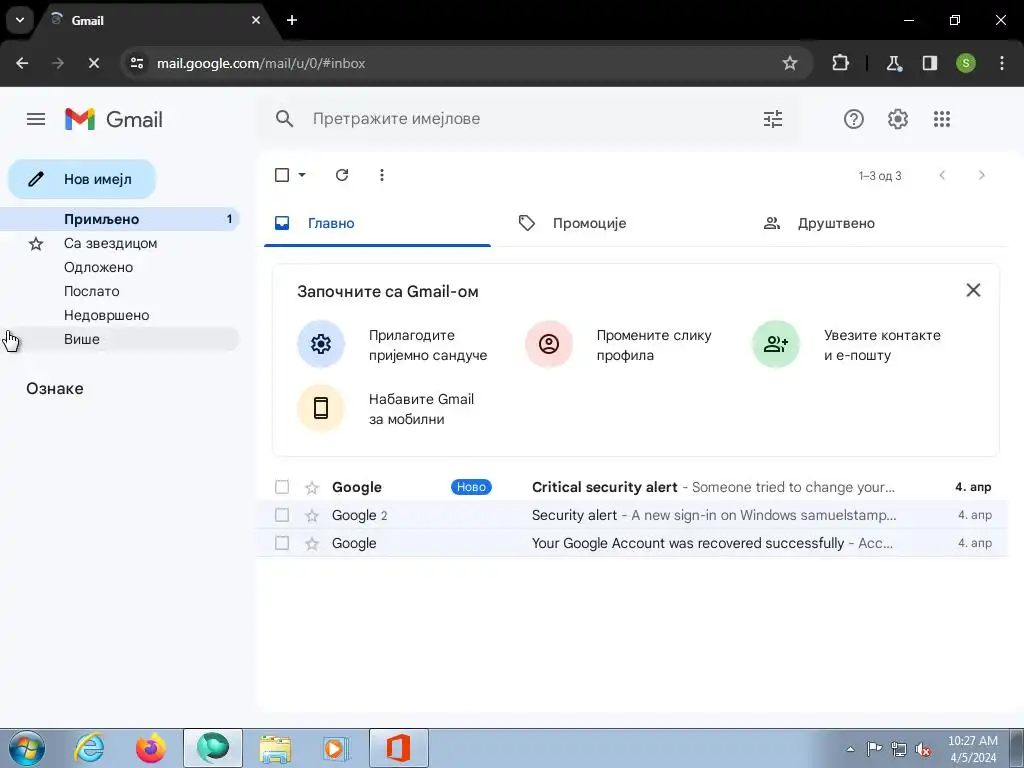Open the Security alert new sign-in email

click(x=632, y=515)
